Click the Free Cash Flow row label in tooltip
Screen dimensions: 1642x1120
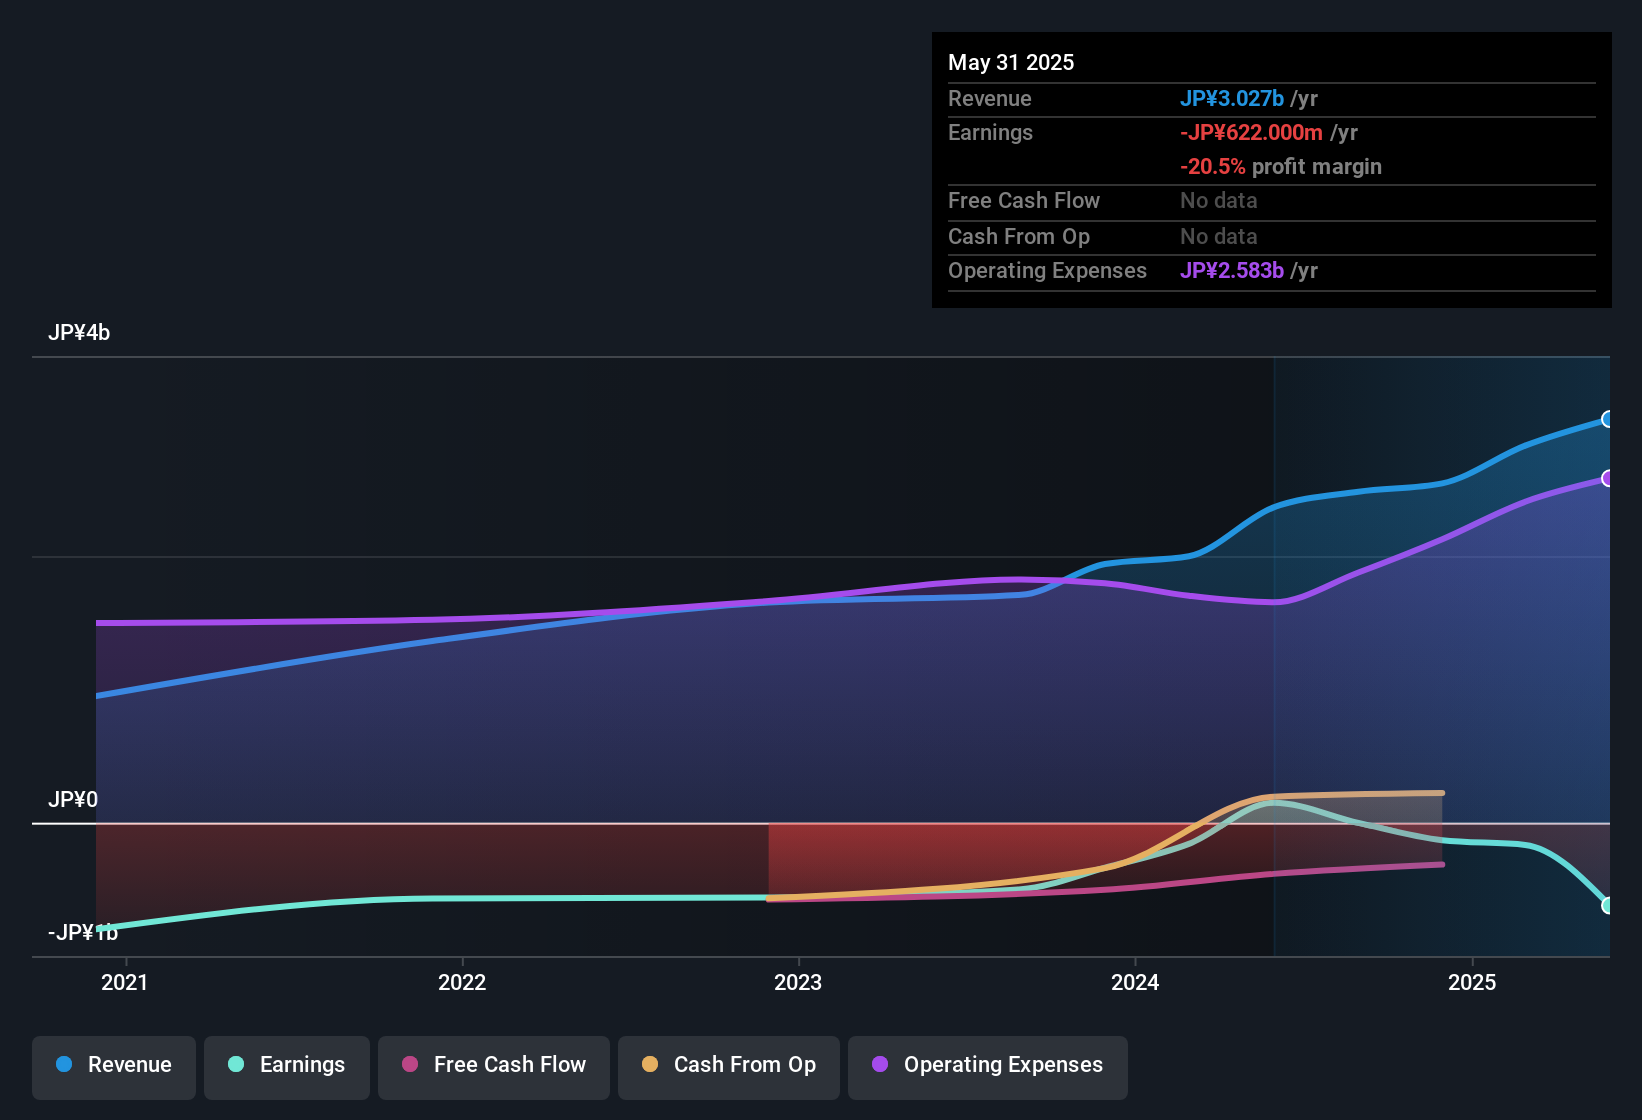click(x=1024, y=200)
